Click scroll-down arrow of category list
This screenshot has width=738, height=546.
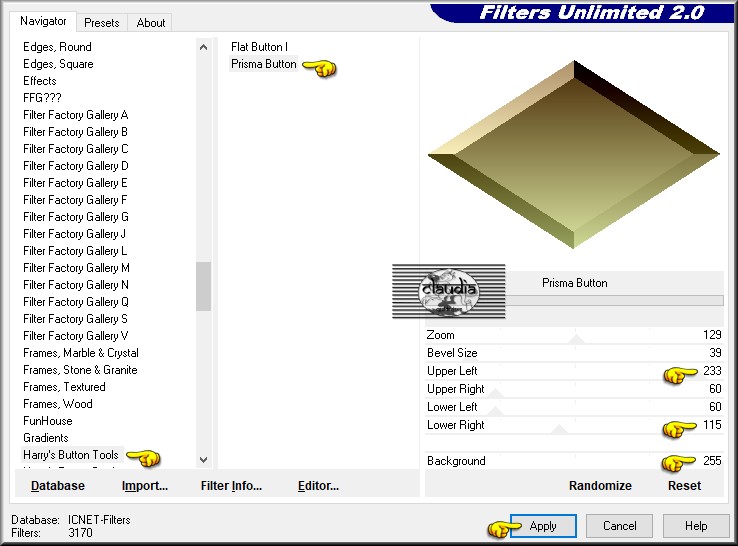pos(203,459)
